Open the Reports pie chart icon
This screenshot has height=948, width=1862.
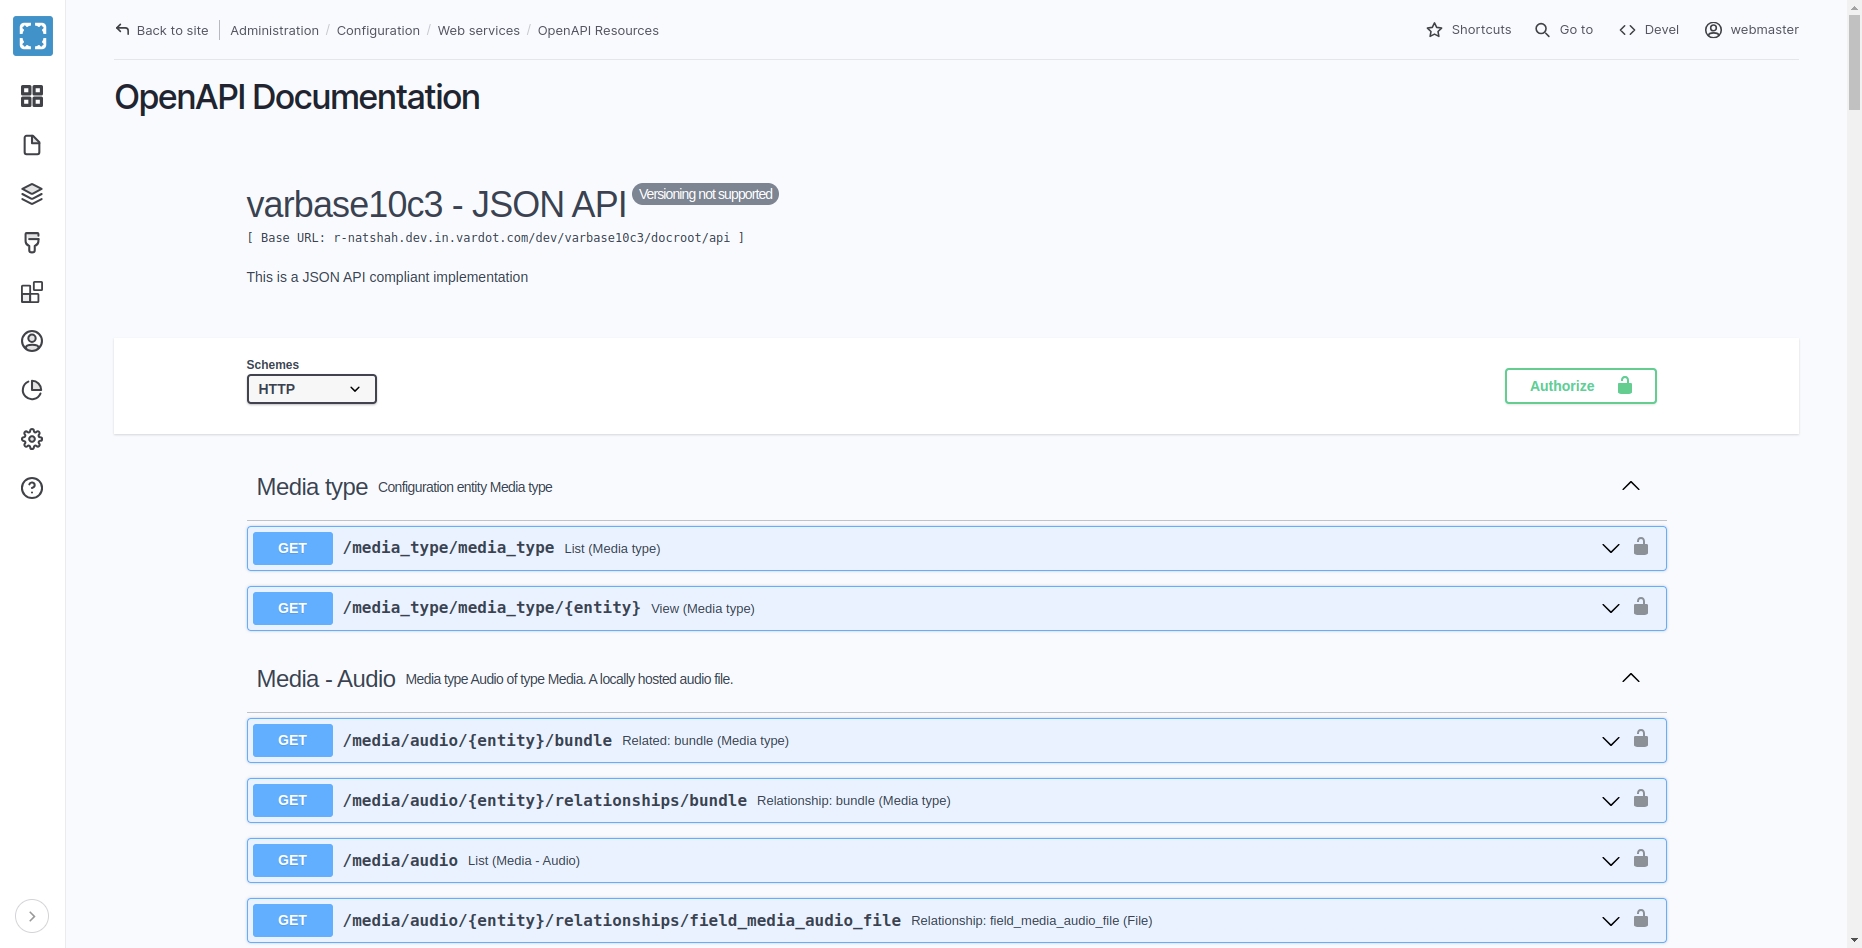pos(32,390)
